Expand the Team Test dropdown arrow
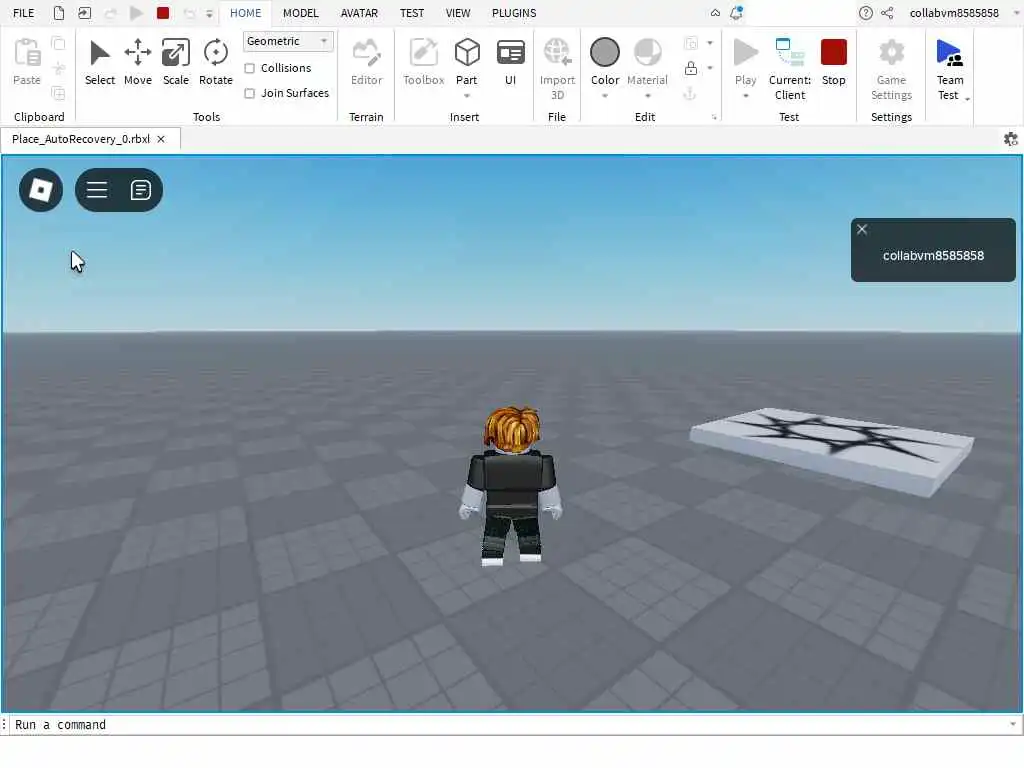1024x768 pixels. point(967,99)
